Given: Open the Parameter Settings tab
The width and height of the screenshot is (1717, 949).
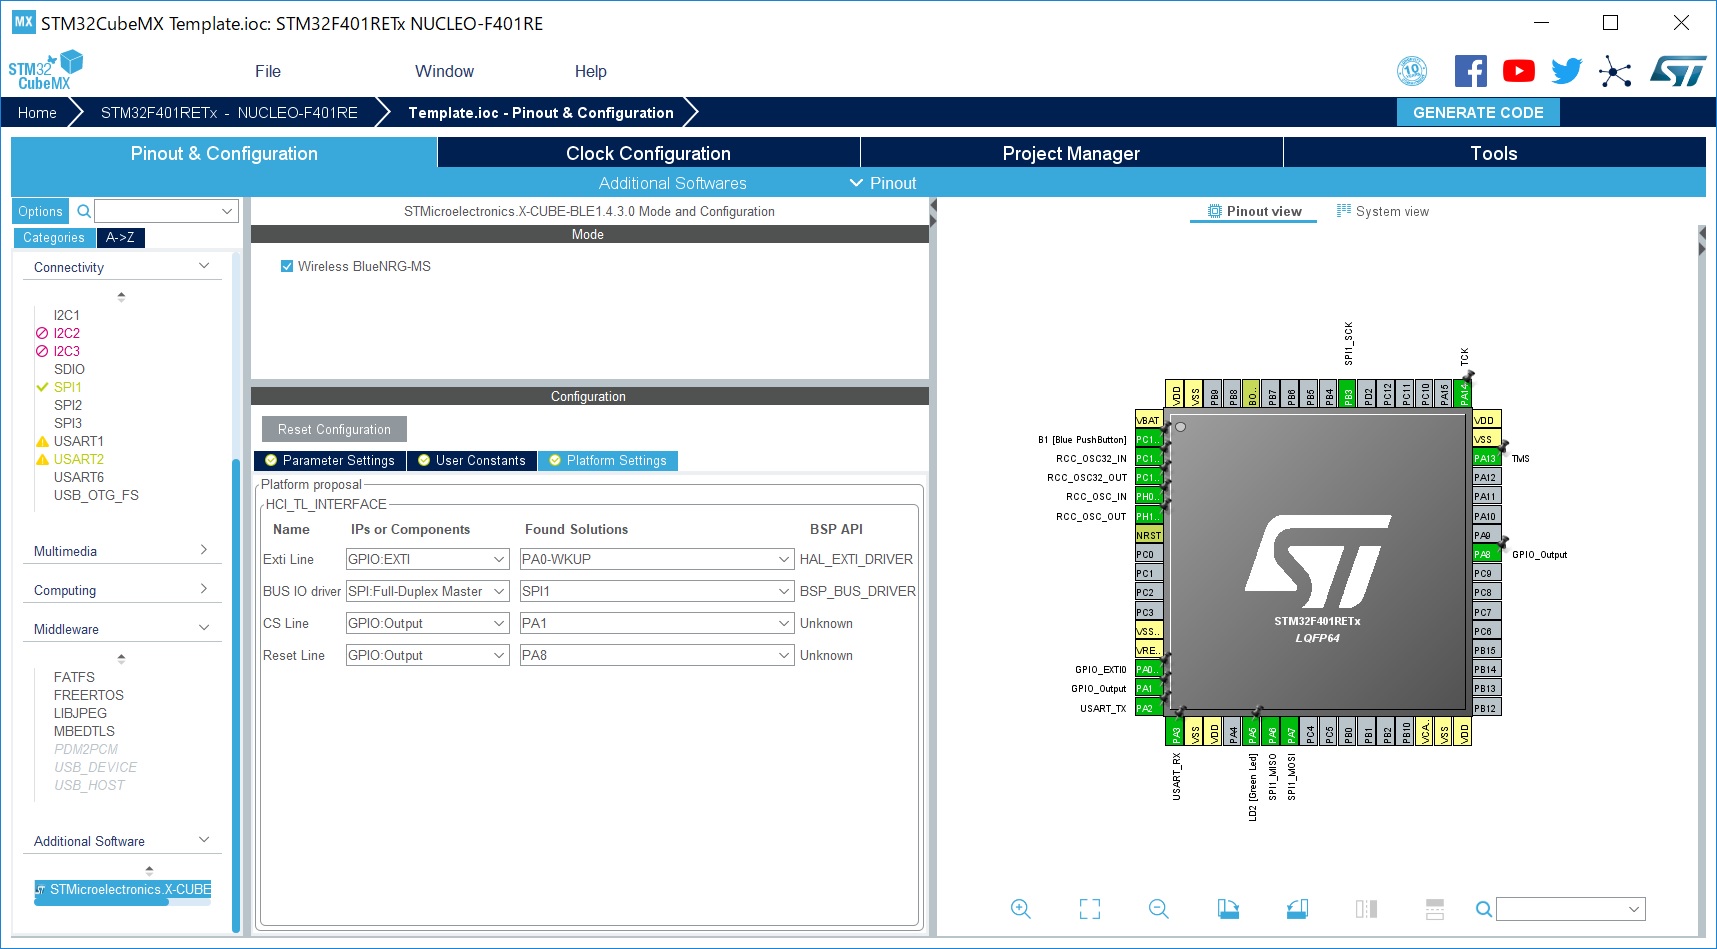Looking at the screenshot, I should [x=330, y=460].
